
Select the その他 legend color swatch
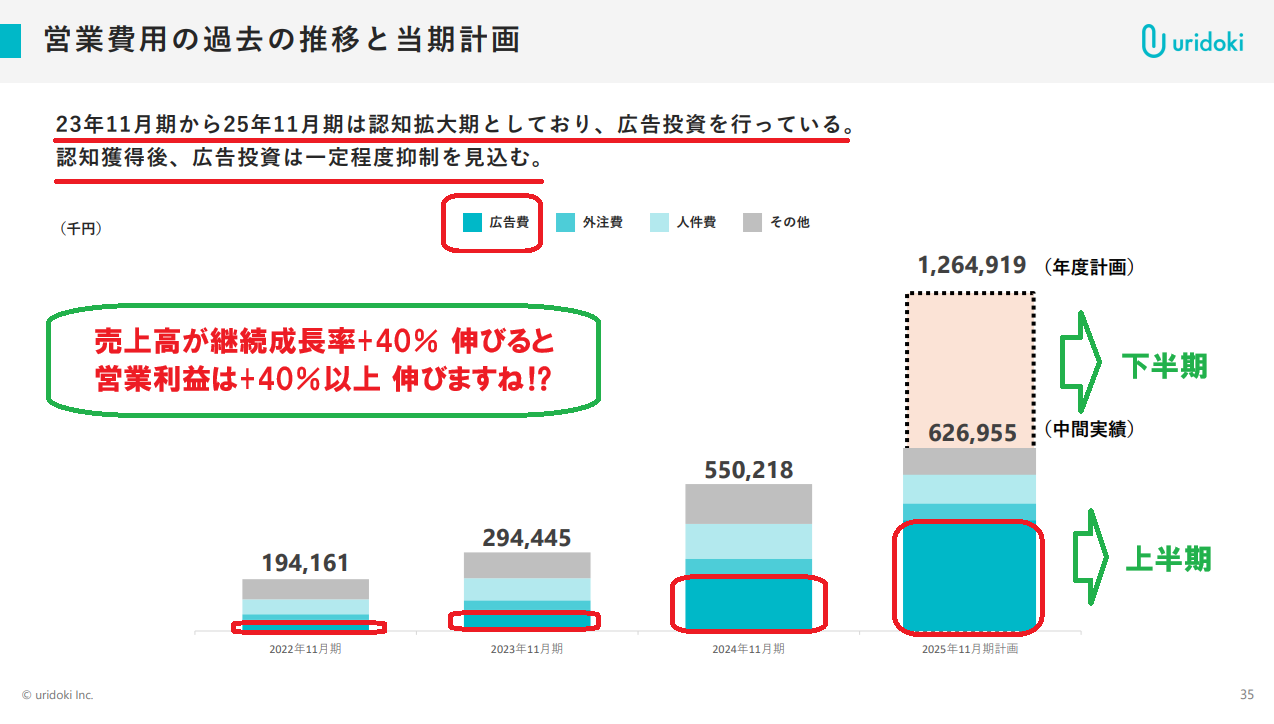752,222
